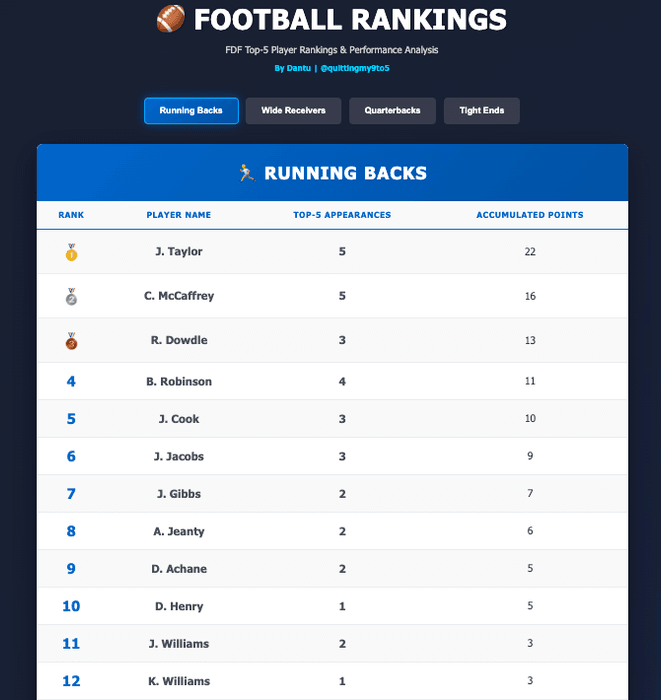This screenshot has width=661, height=700.
Task: Click the runner icon beside Running Backs heading
Action: tap(246, 173)
